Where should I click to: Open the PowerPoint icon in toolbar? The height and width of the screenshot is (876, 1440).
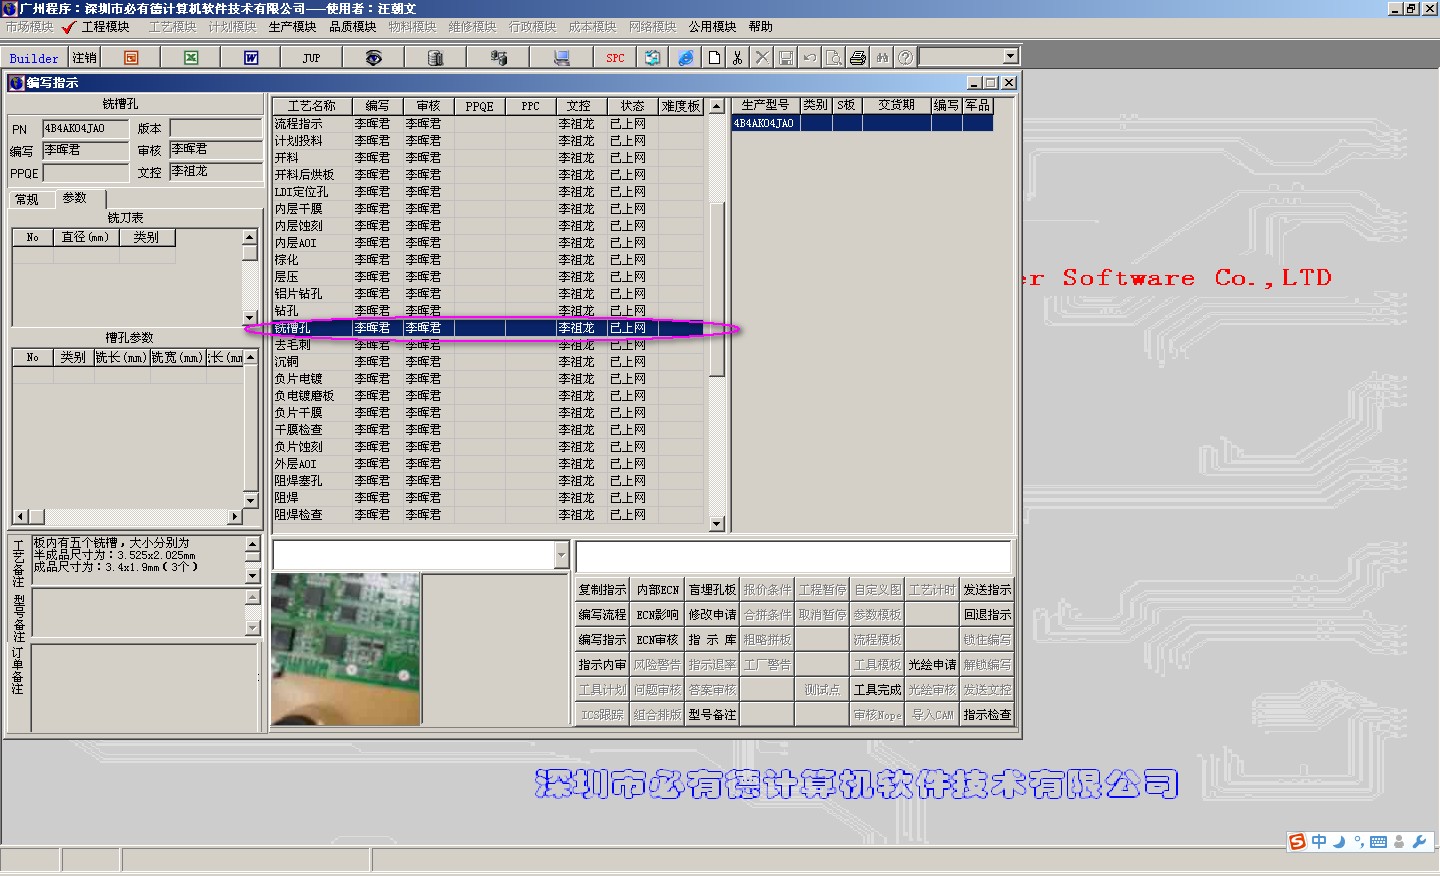131,58
